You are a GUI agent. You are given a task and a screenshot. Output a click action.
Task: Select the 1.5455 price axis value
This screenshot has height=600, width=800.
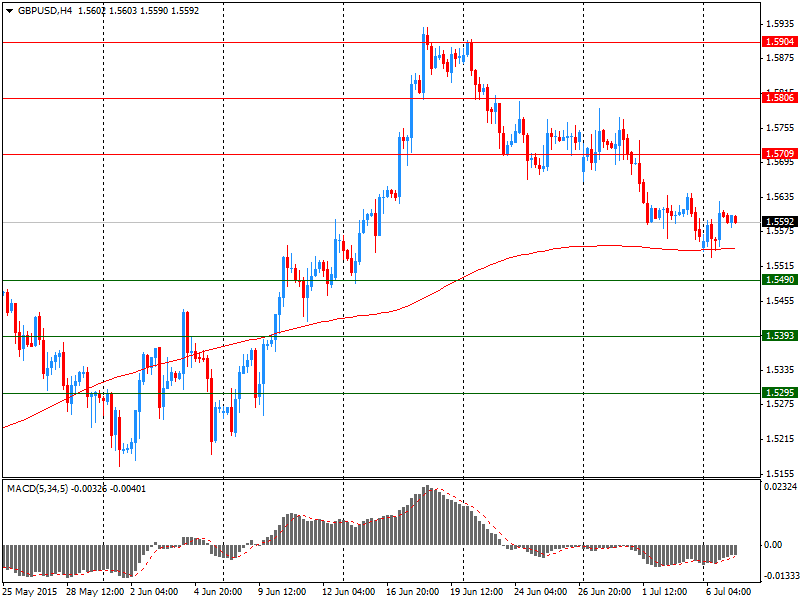pyautogui.click(x=780, y=301)
